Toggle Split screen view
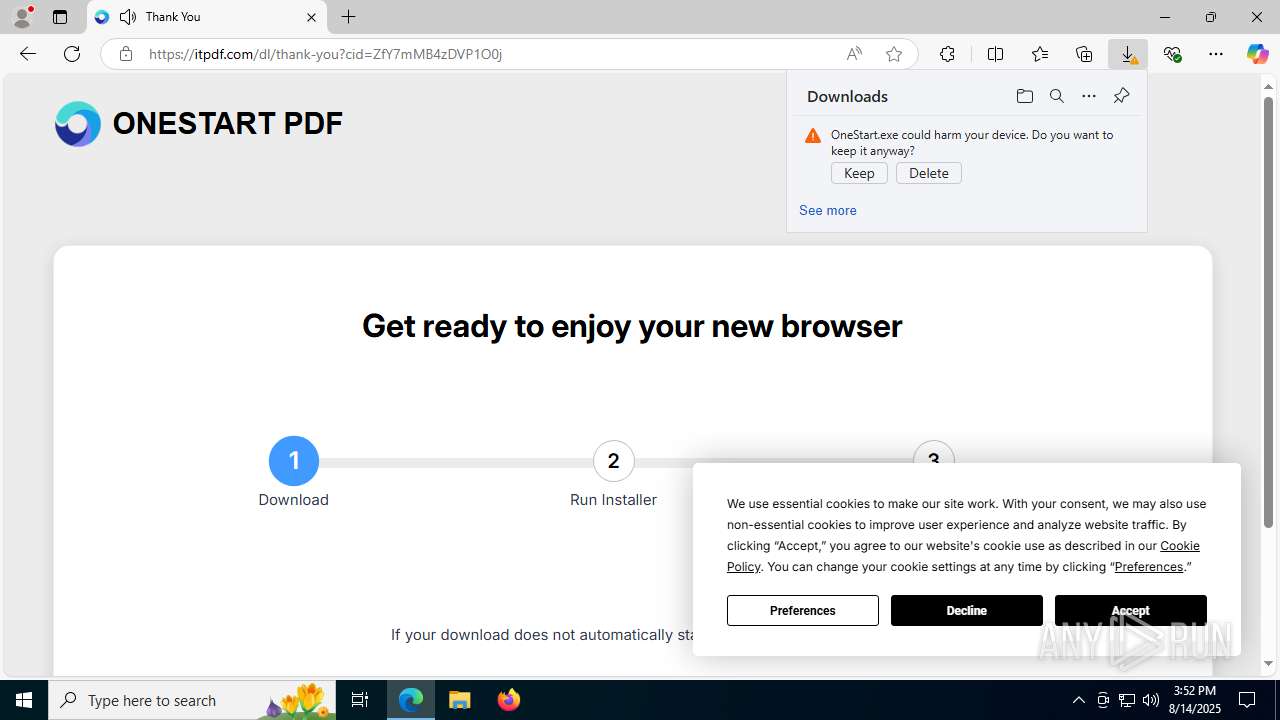The image size is (1280, 720). [995, 54]
